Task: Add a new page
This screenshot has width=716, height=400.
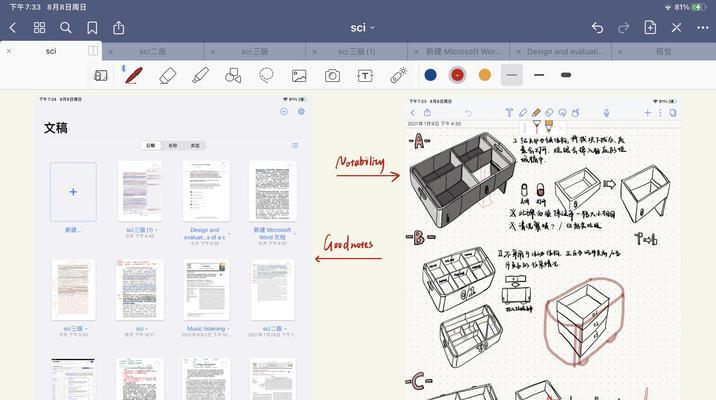Action: (650, 27)
